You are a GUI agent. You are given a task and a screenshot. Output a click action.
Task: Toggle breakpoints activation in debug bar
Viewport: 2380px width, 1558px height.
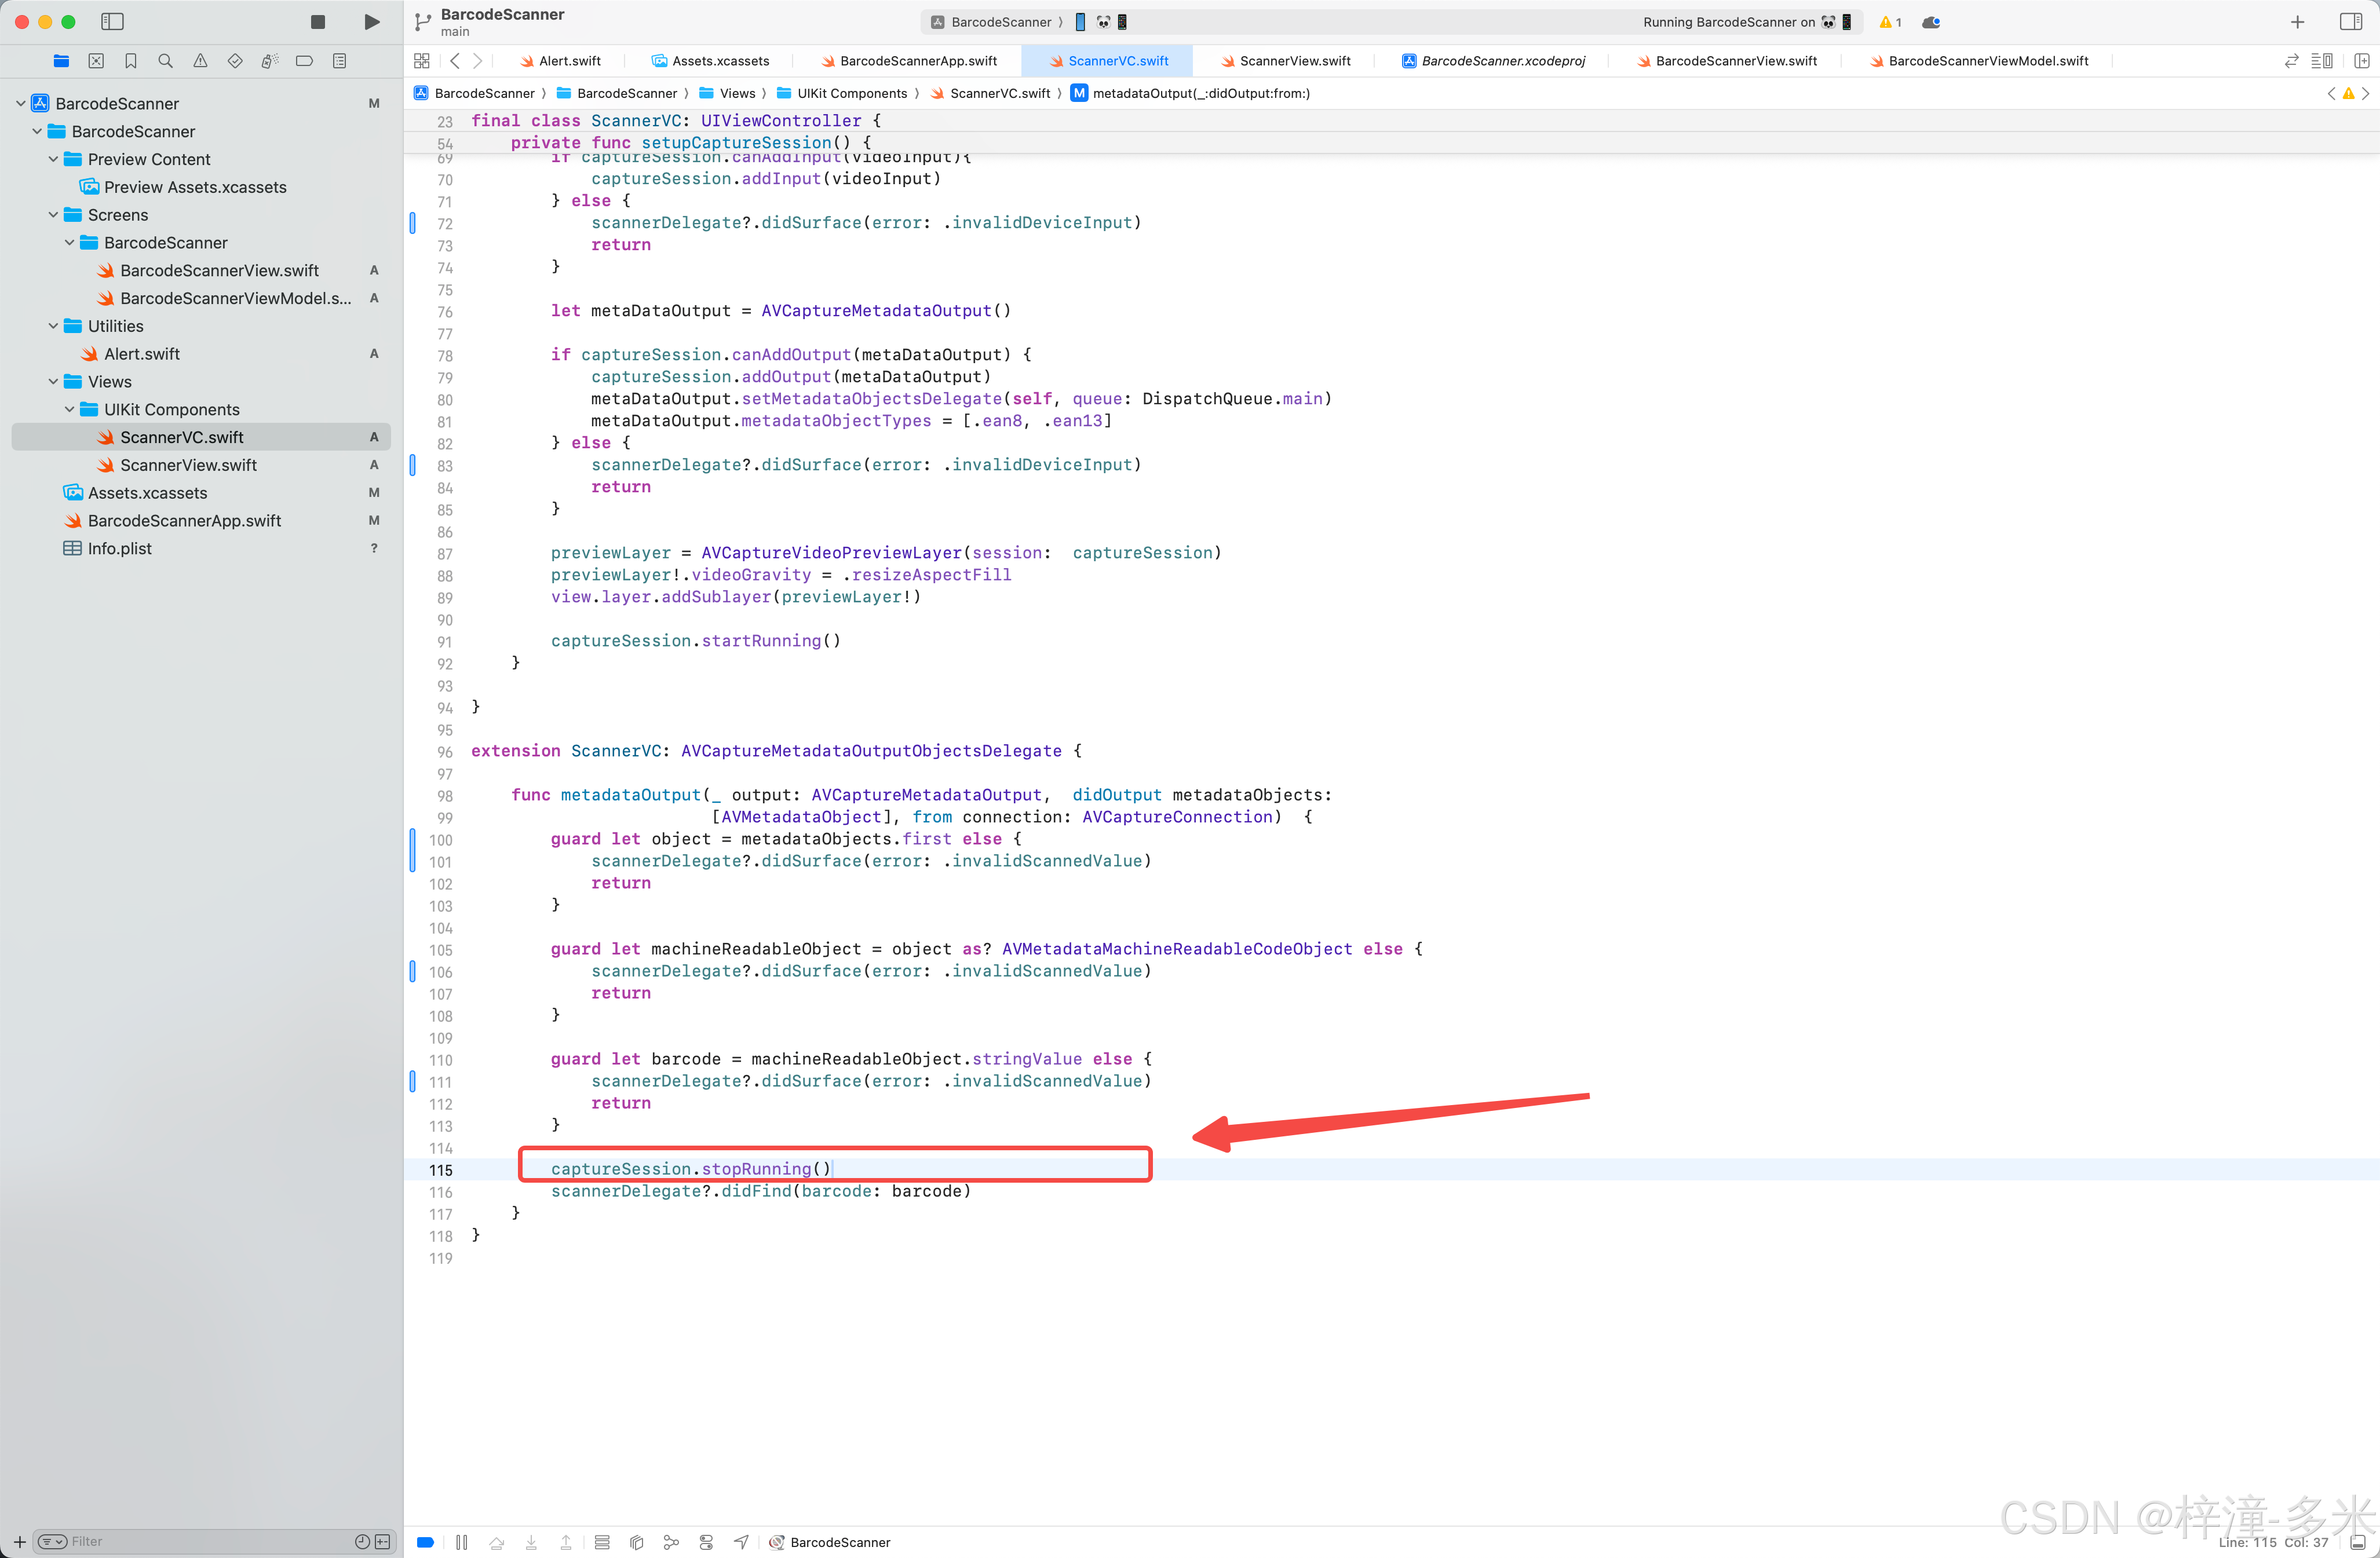(x=425, y=1542)
